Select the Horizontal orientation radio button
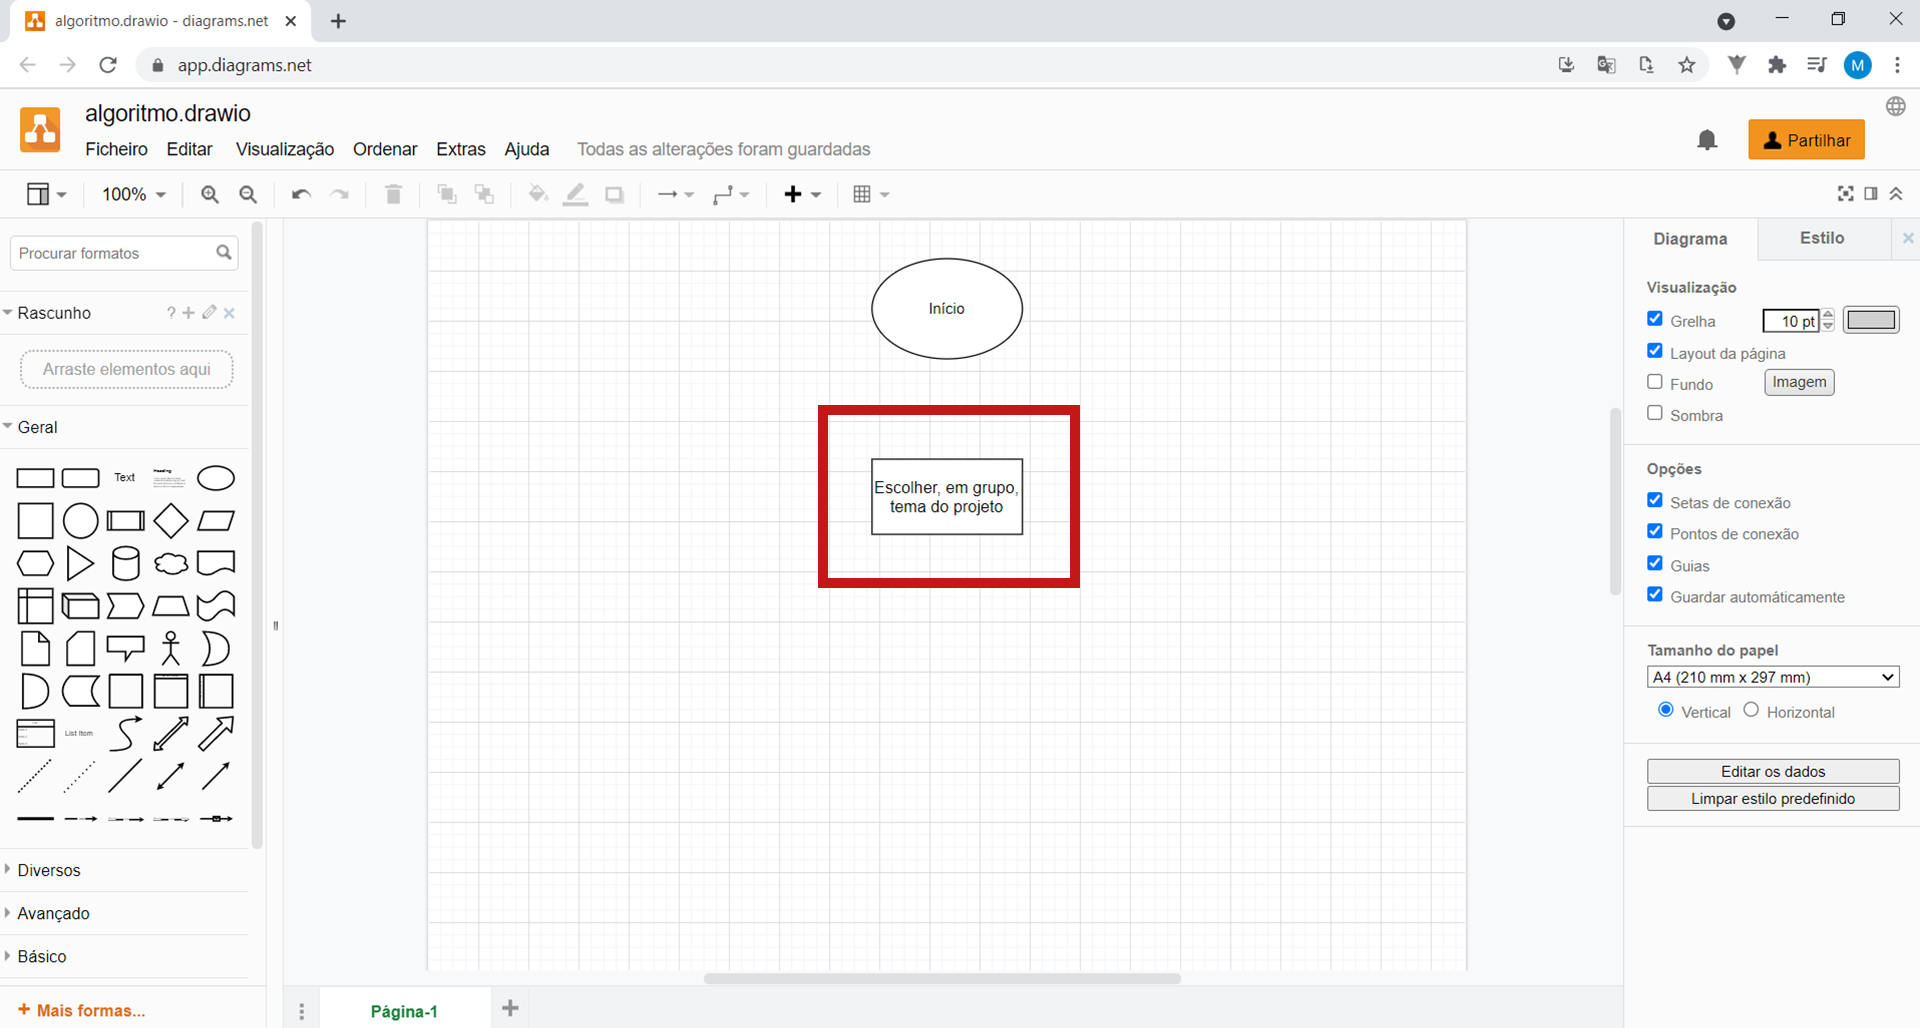This screenshot has height=1028, width=1920. coord(1751,710)
